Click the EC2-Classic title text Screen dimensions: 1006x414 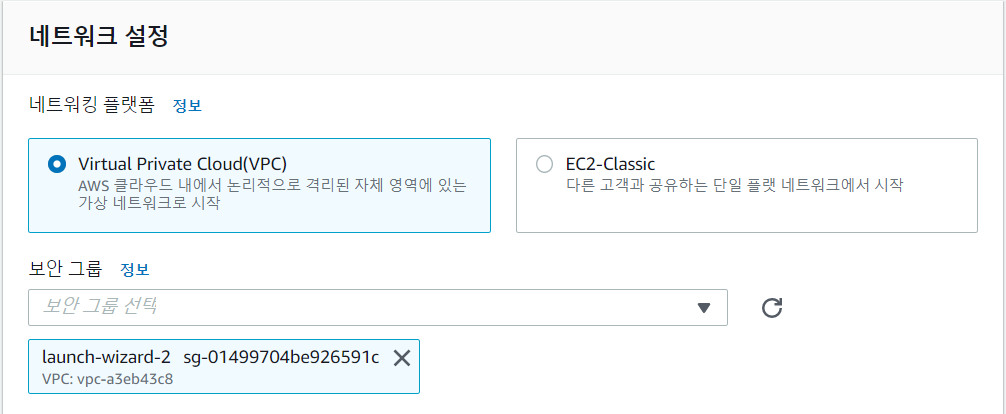pyautogui.click(x=609, y=164)
